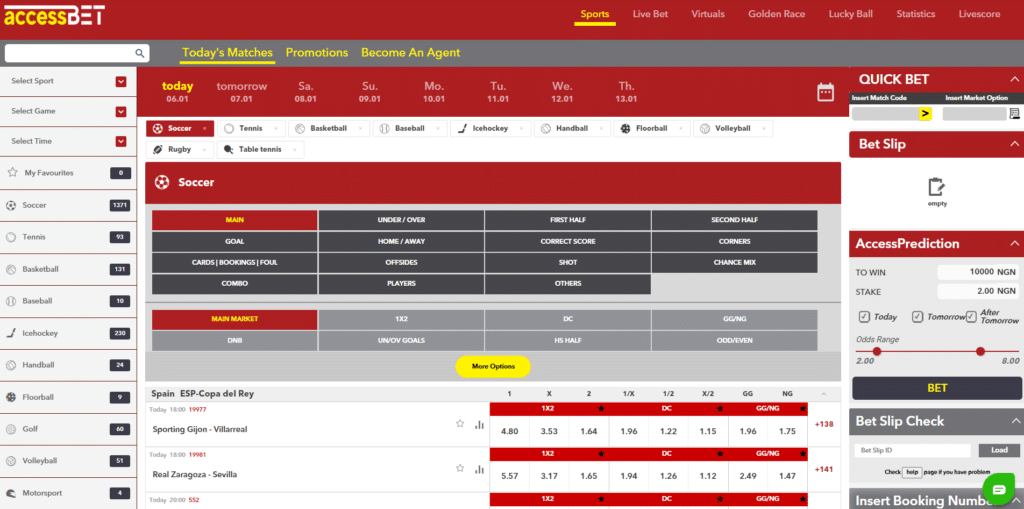Select the GG/NG market filter

point(734,320)
